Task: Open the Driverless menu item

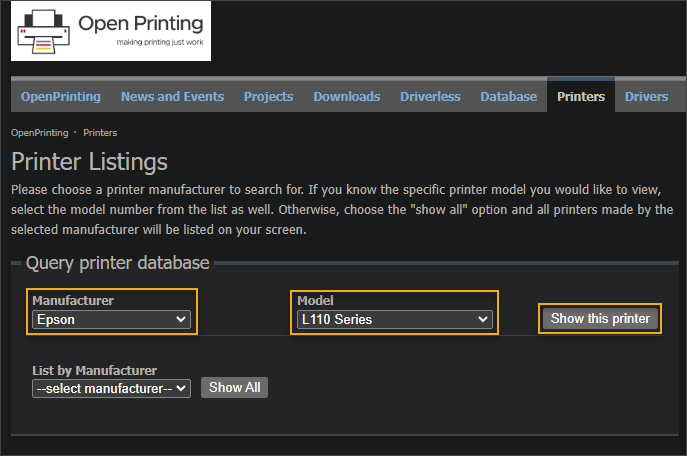Action: pos(430,96)
